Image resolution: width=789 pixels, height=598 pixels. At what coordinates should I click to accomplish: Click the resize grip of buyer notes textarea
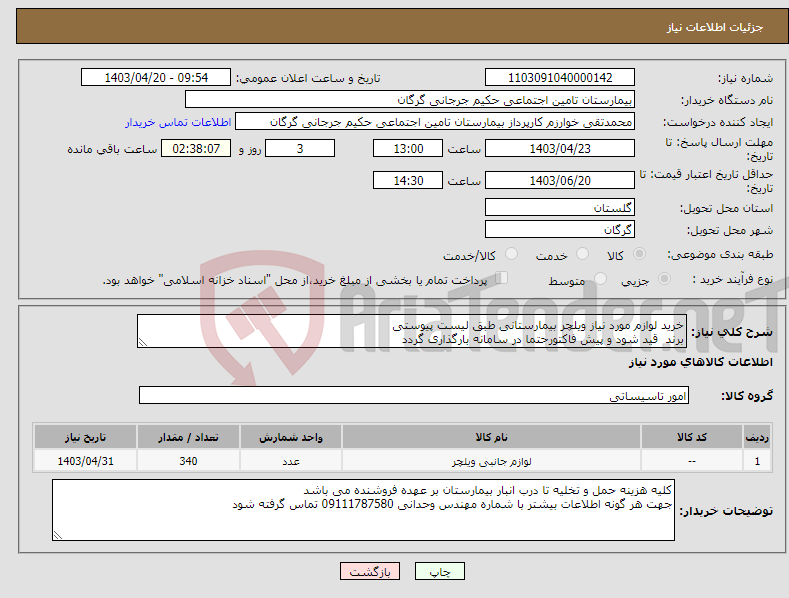click(58, 535)
